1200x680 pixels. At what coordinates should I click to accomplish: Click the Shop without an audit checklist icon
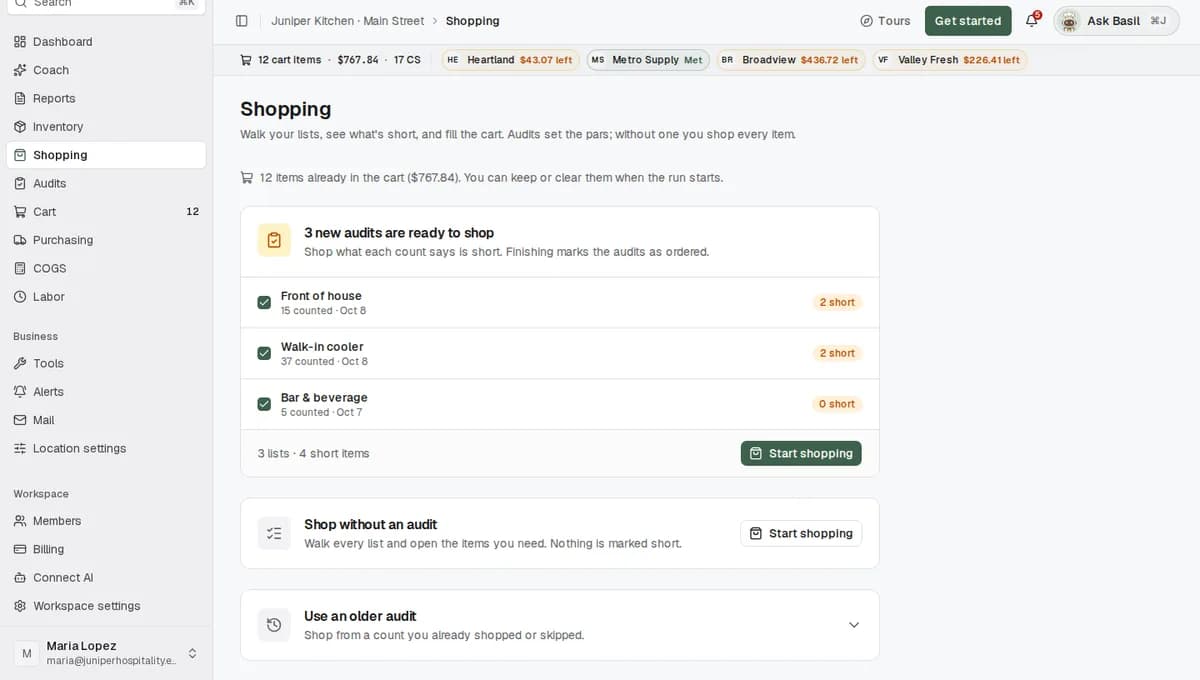pos(274,533)
